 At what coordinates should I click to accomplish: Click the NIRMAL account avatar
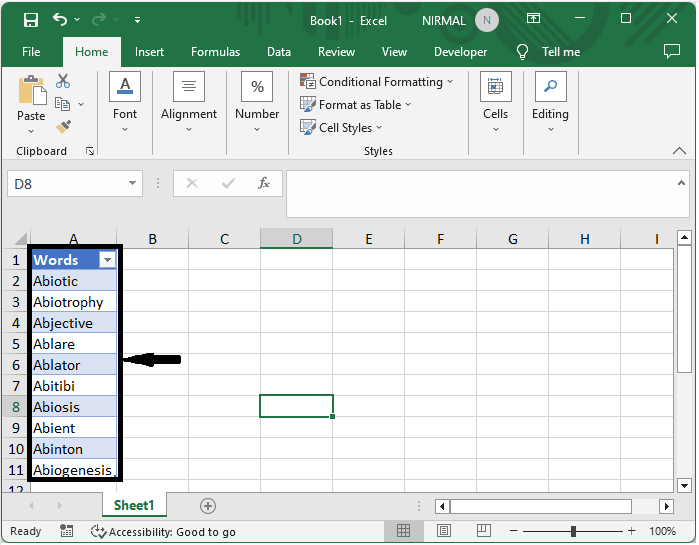(x=486, y=20)
